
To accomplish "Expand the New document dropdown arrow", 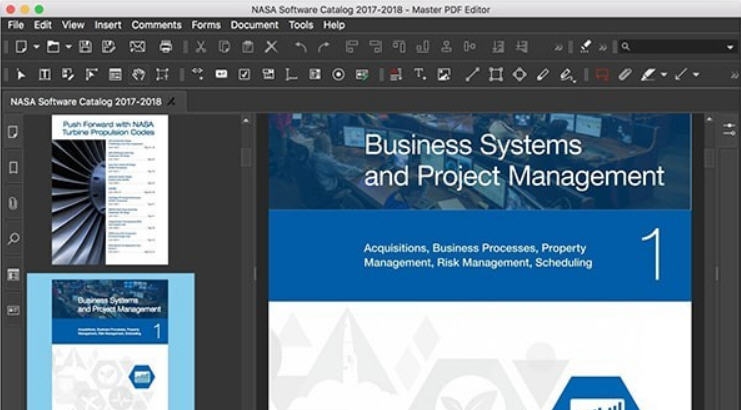I will 36,46.
